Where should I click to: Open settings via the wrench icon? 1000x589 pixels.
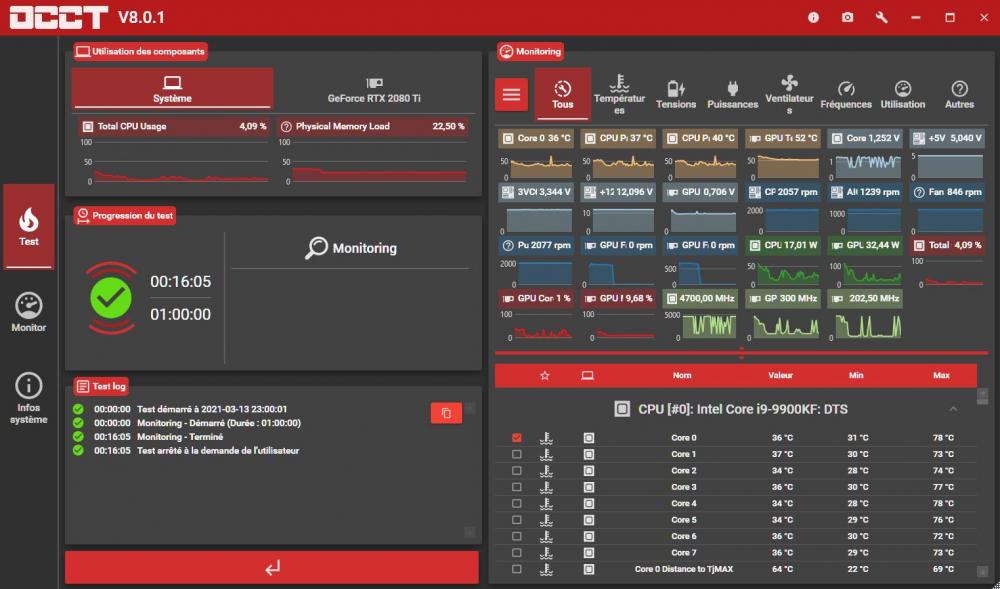point(881,17)
